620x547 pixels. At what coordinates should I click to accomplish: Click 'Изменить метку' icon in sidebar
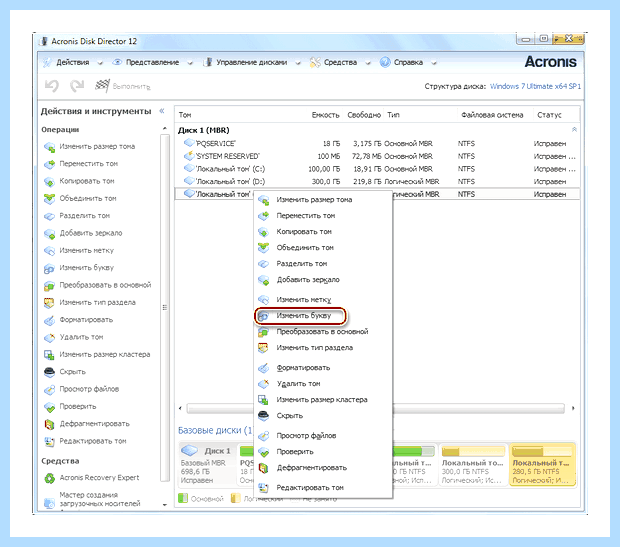49,251
